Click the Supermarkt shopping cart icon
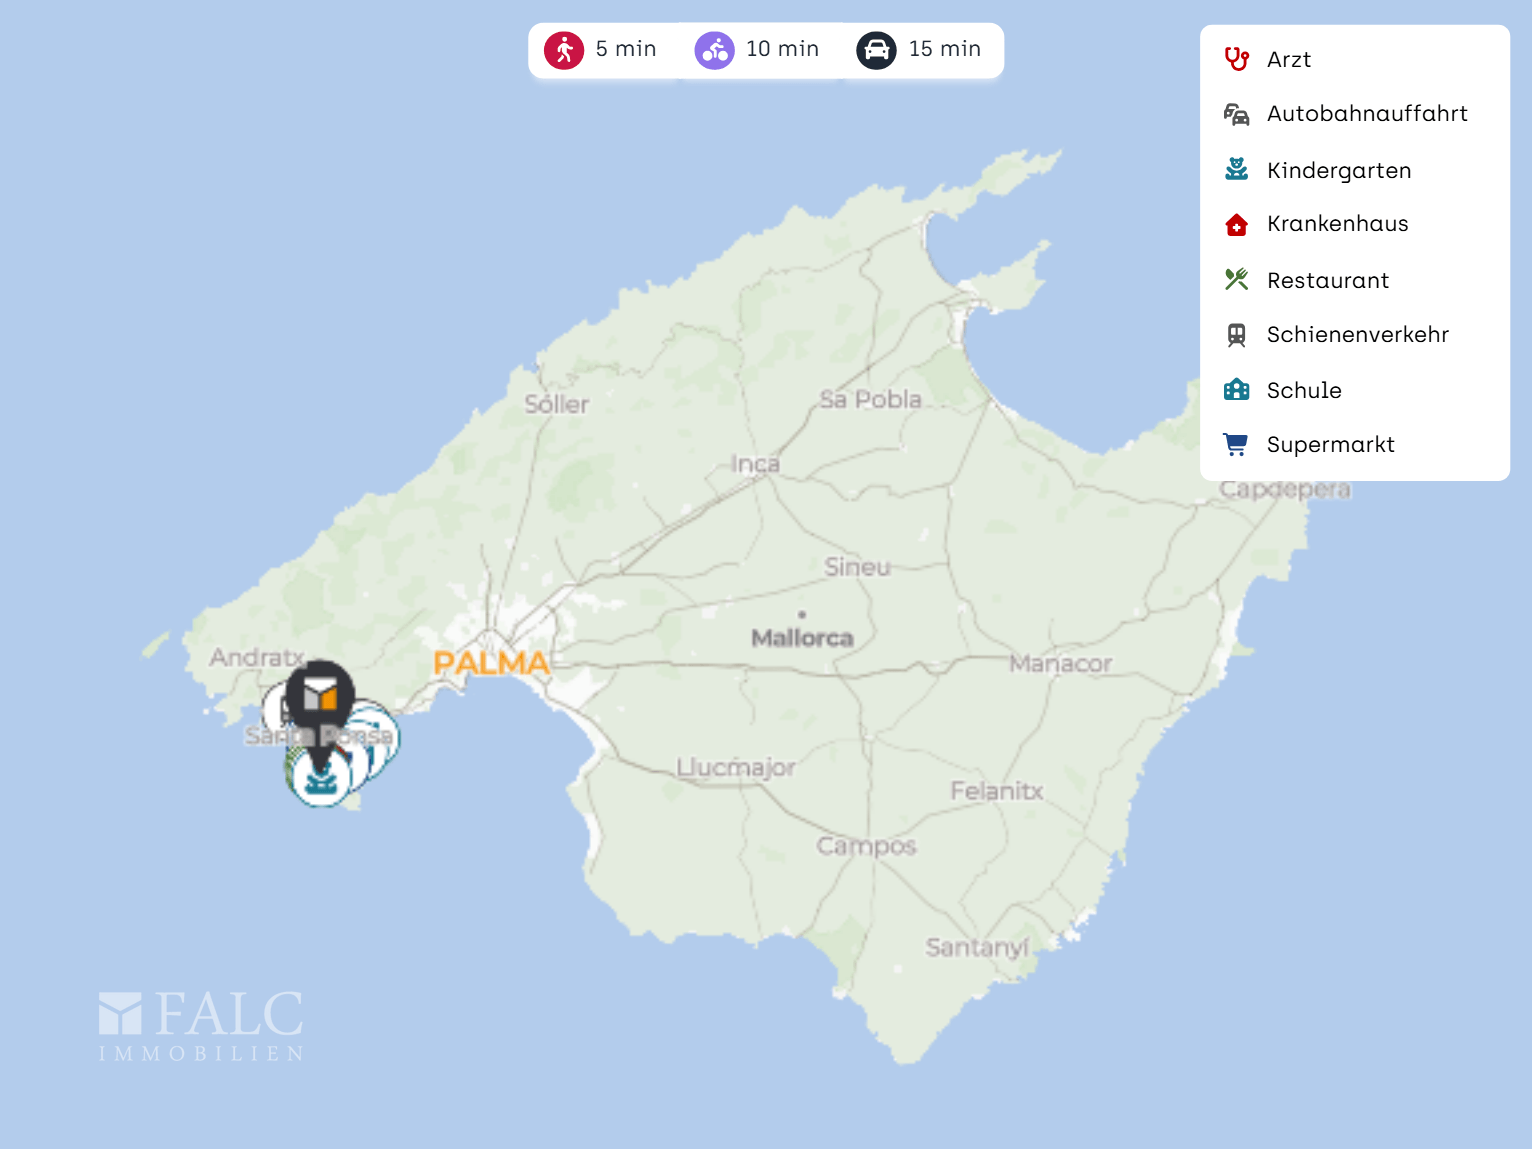Image resolution: width=1532 pixels, height=1149 pixels. tap(1237, 445)
